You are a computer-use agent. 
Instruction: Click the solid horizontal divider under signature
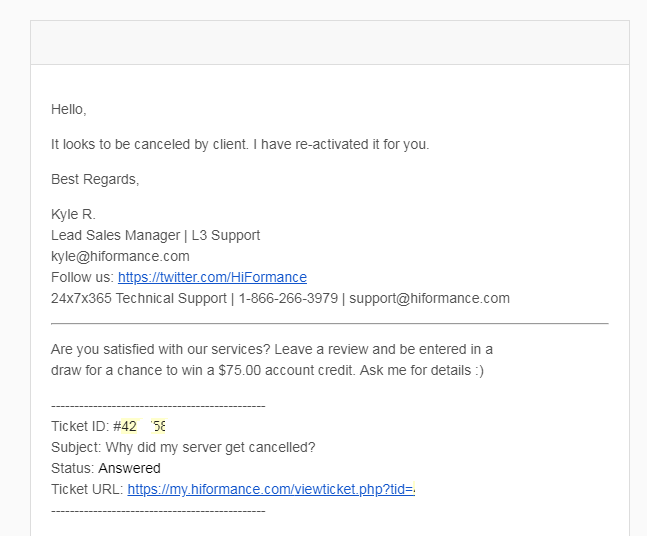point(330,324)
